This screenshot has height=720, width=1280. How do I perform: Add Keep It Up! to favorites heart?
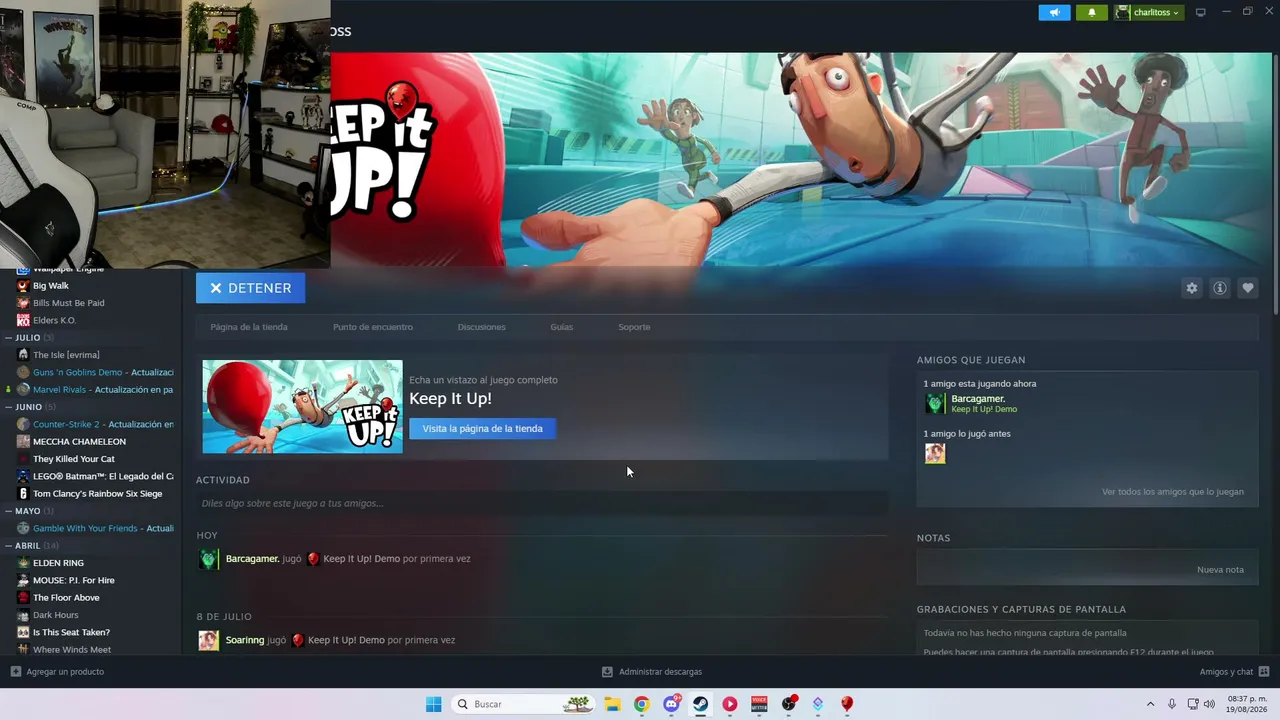click(x=1247, y=288)
